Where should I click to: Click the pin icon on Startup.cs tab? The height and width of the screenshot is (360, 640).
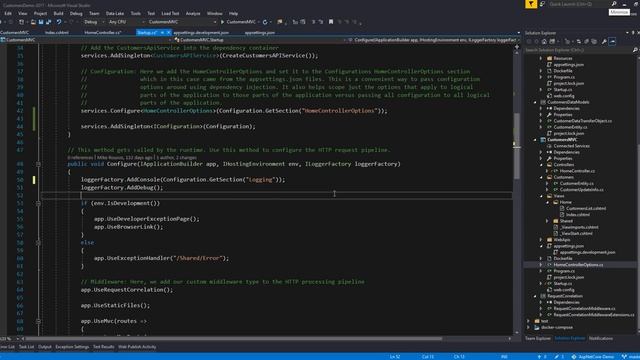(x=162, y=32)
